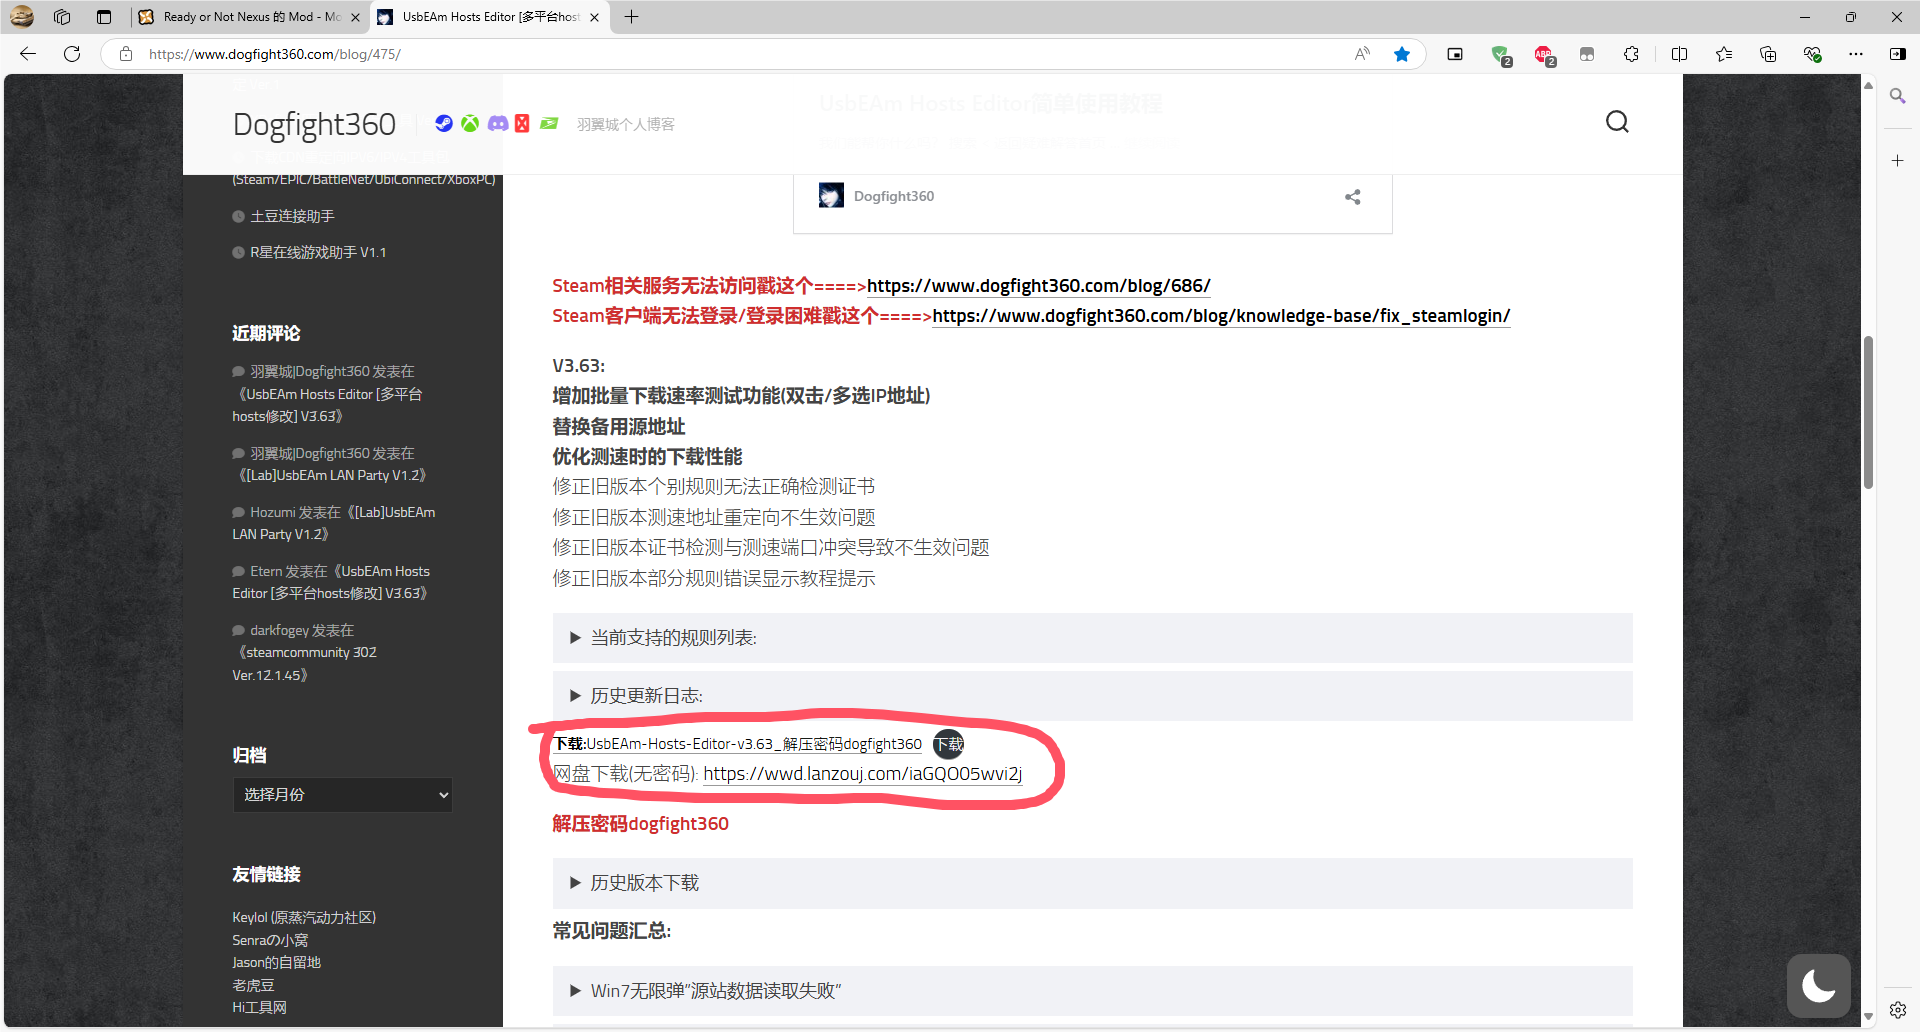
Task: Open the lanzouj.com netdisk download link
Action: click(x=862, y=774)
